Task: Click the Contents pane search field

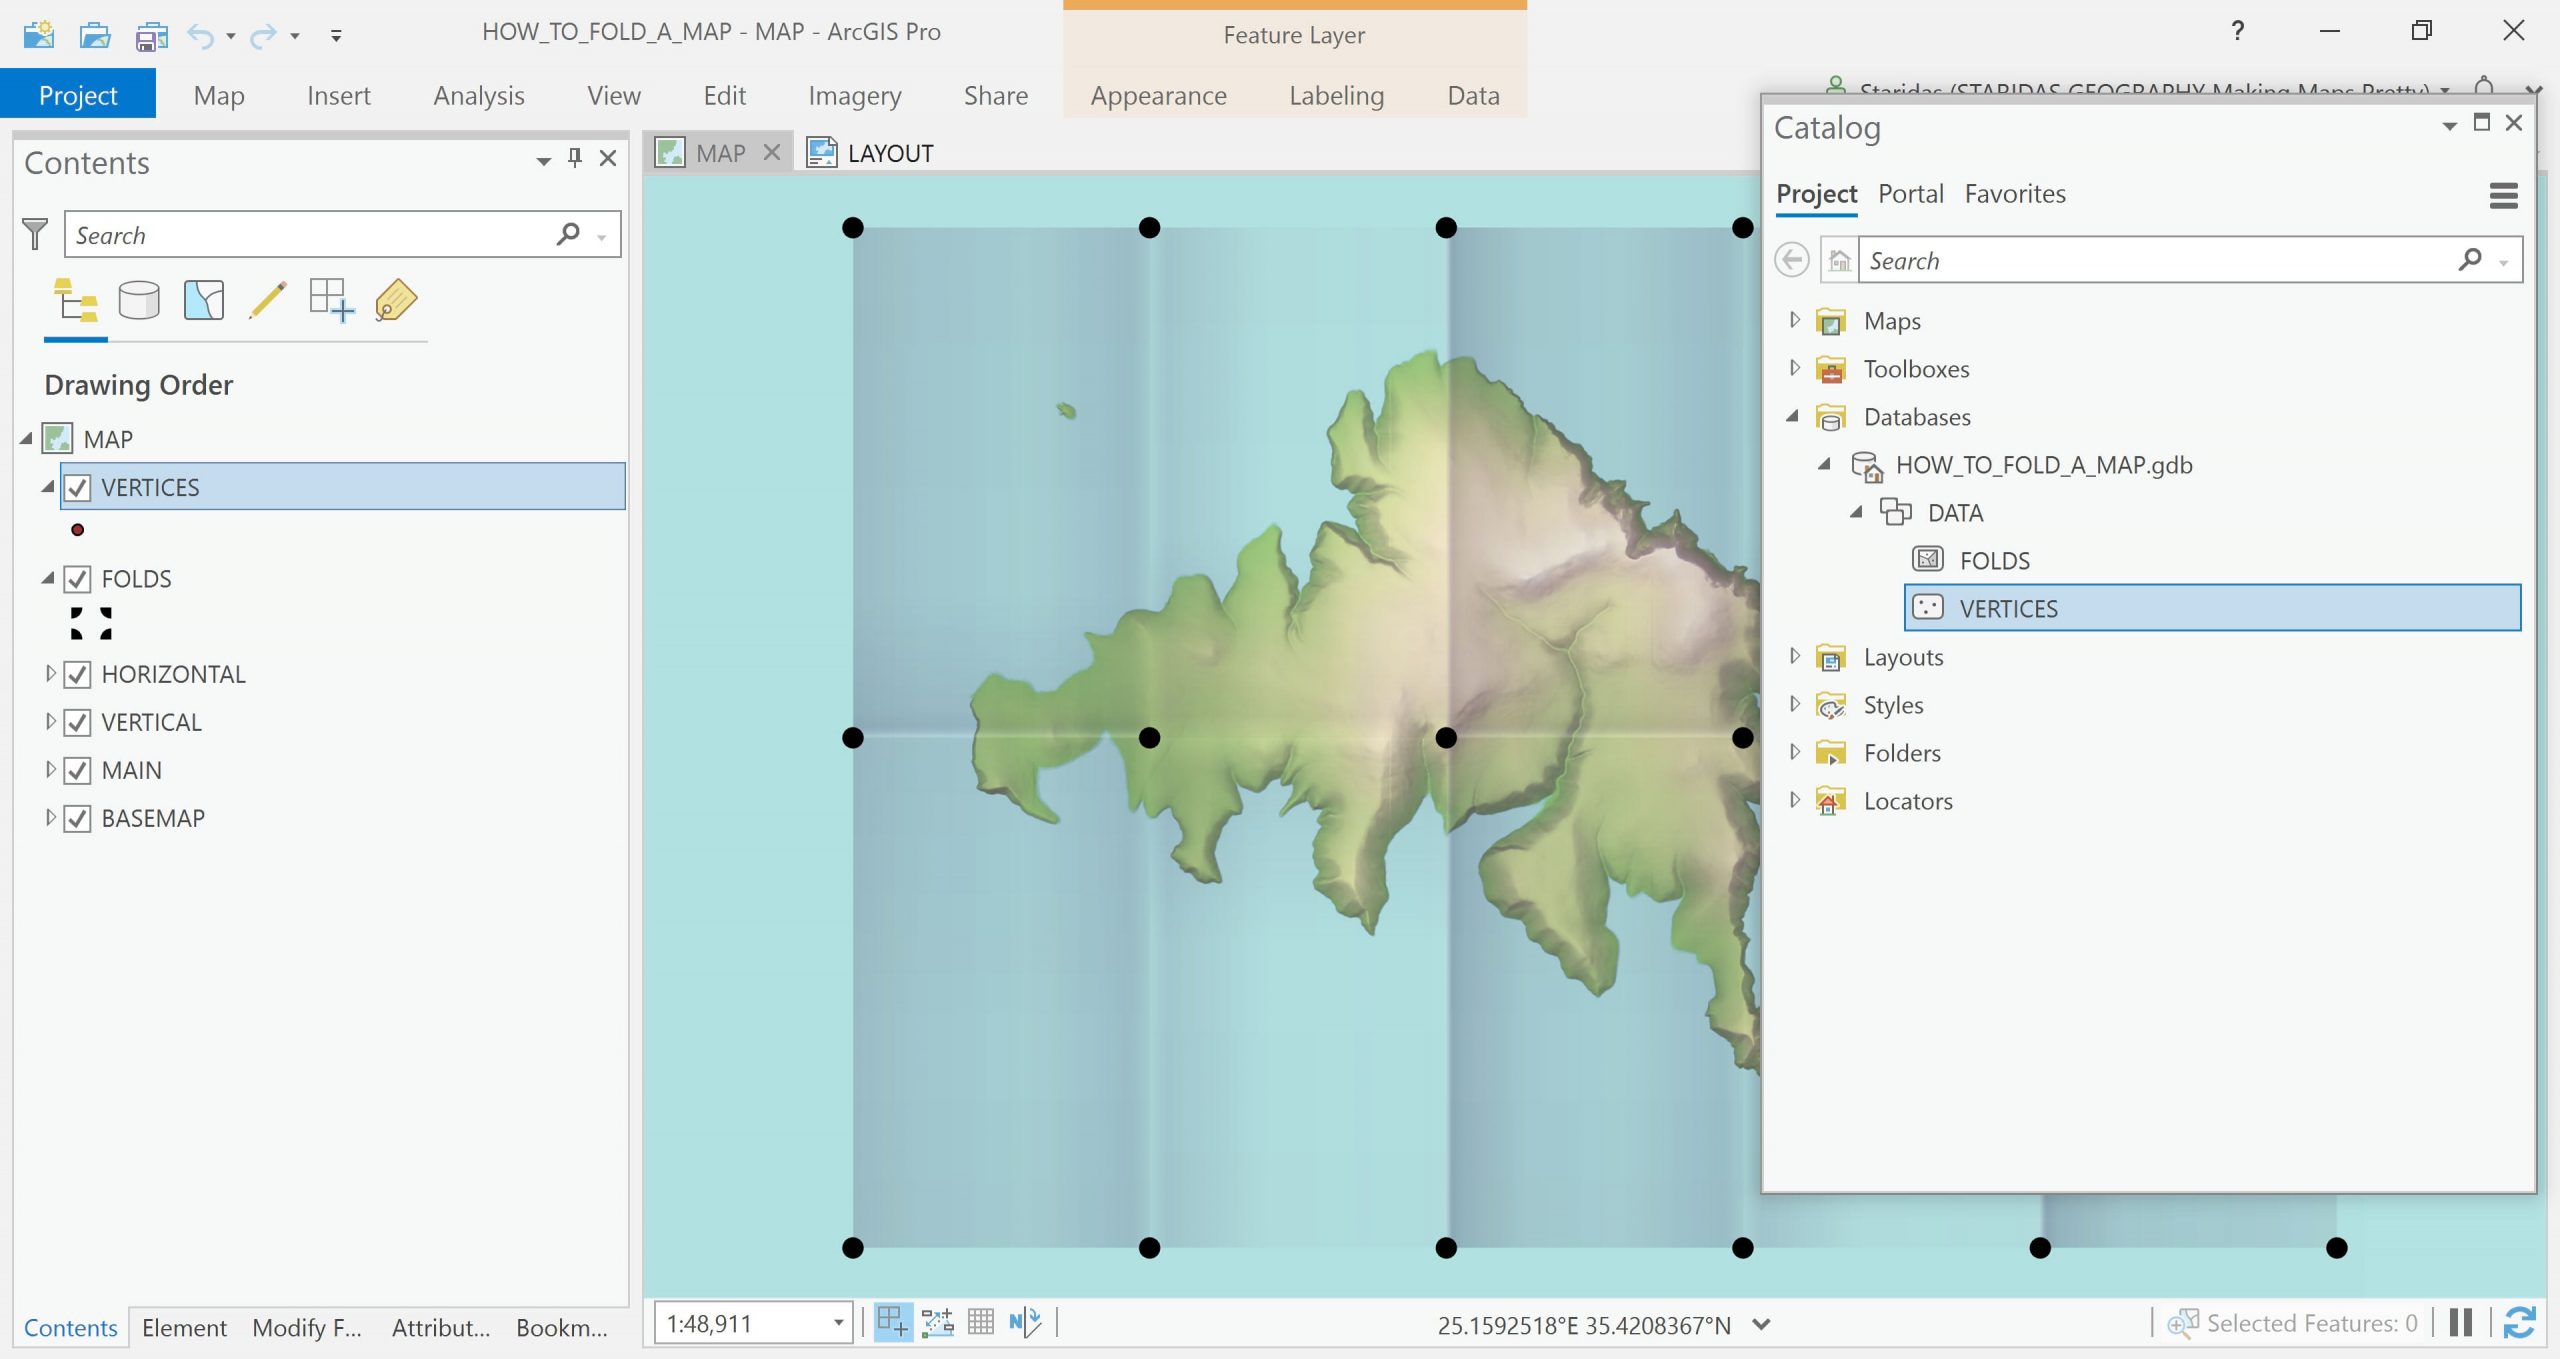Action: tap(310, 235)
